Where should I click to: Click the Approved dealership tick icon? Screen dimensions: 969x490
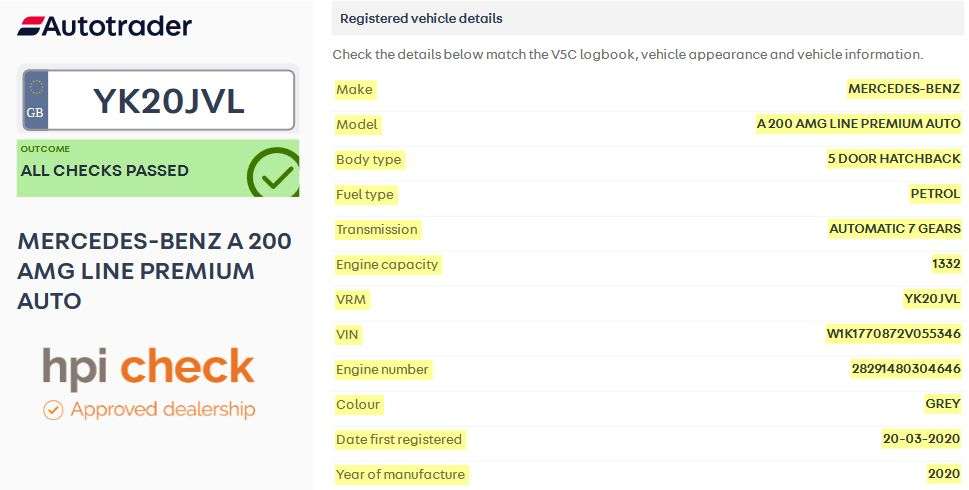pos(53,409)
